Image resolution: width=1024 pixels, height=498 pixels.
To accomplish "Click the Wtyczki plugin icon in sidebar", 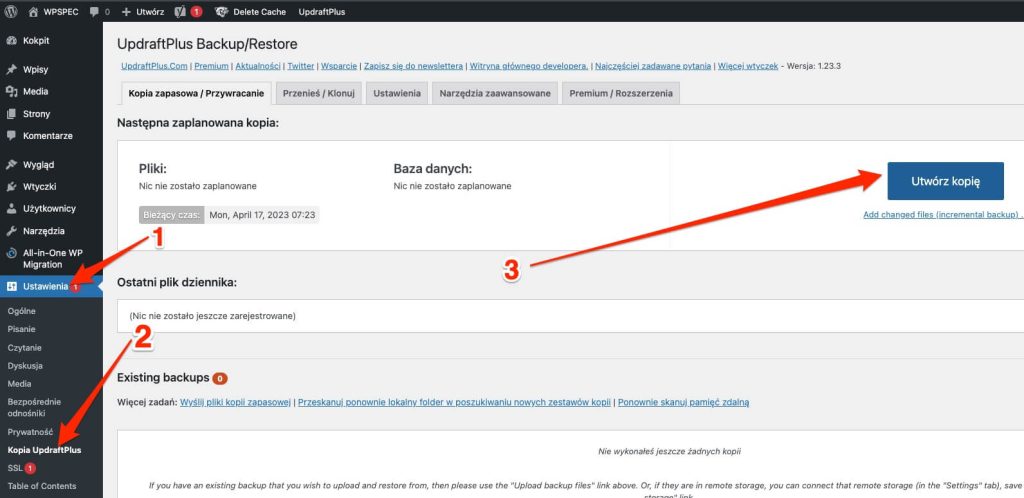I will pyautogui.click(x=11, y=187).
